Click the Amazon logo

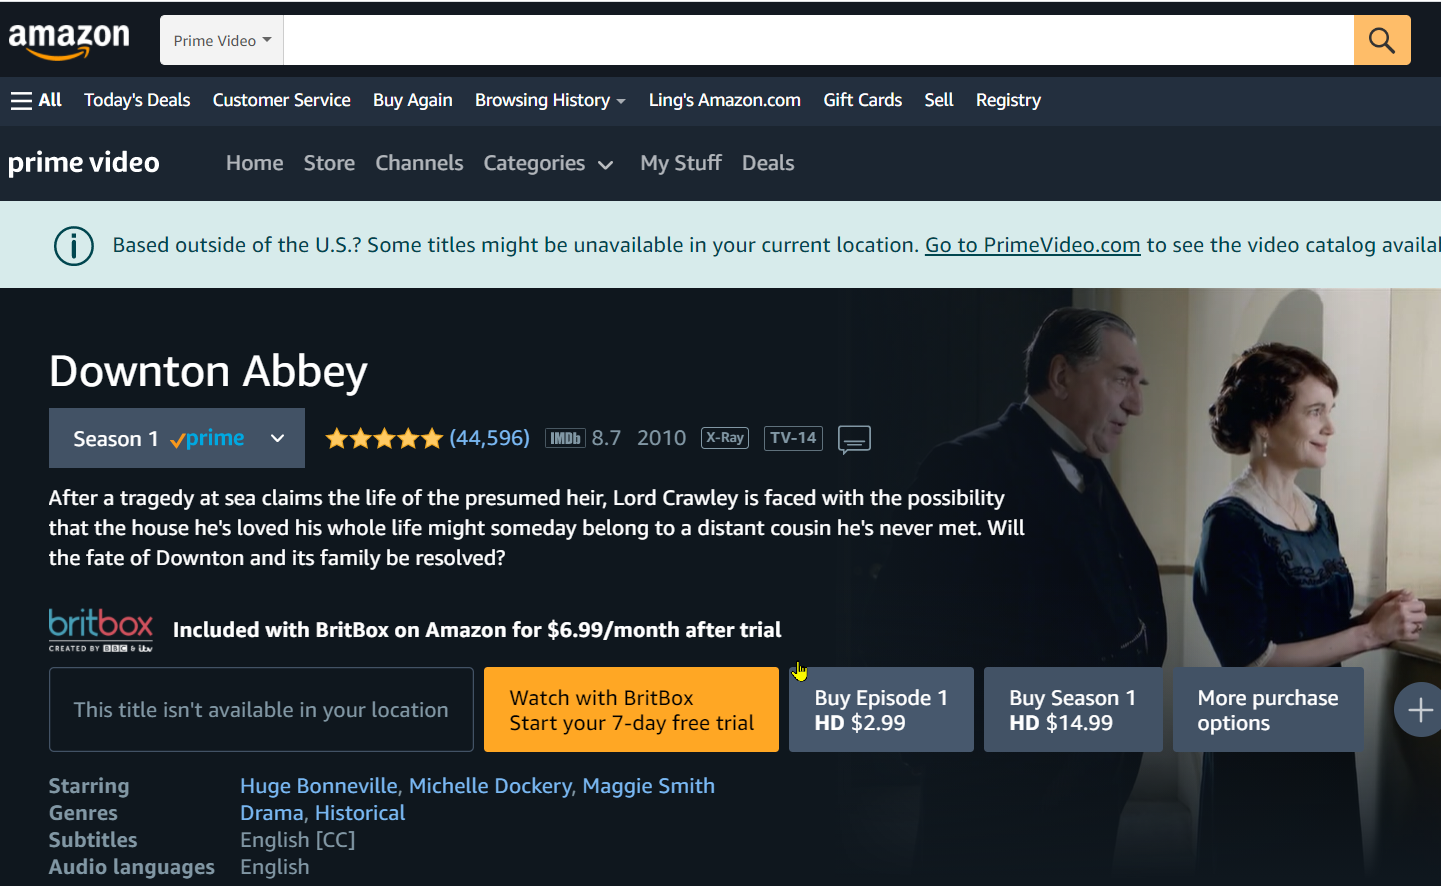point(69,40)
